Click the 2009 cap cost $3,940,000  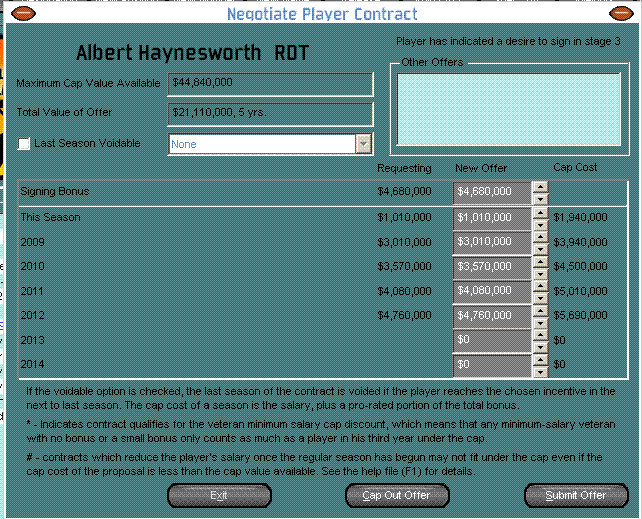(x=580, y=242)
